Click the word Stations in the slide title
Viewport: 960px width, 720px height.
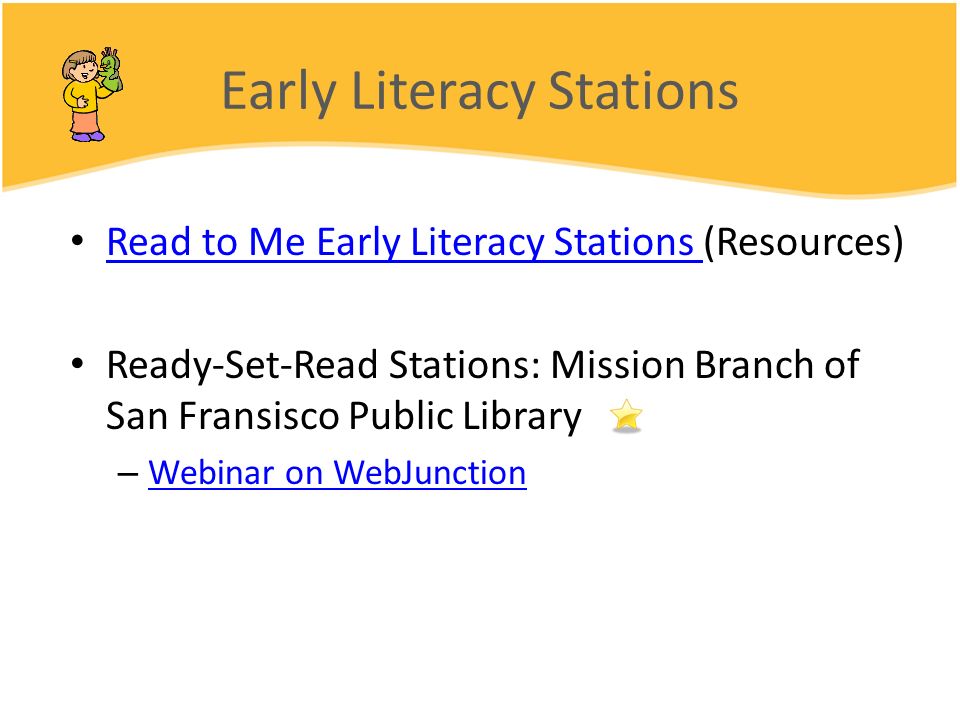[x=643, y=91]
